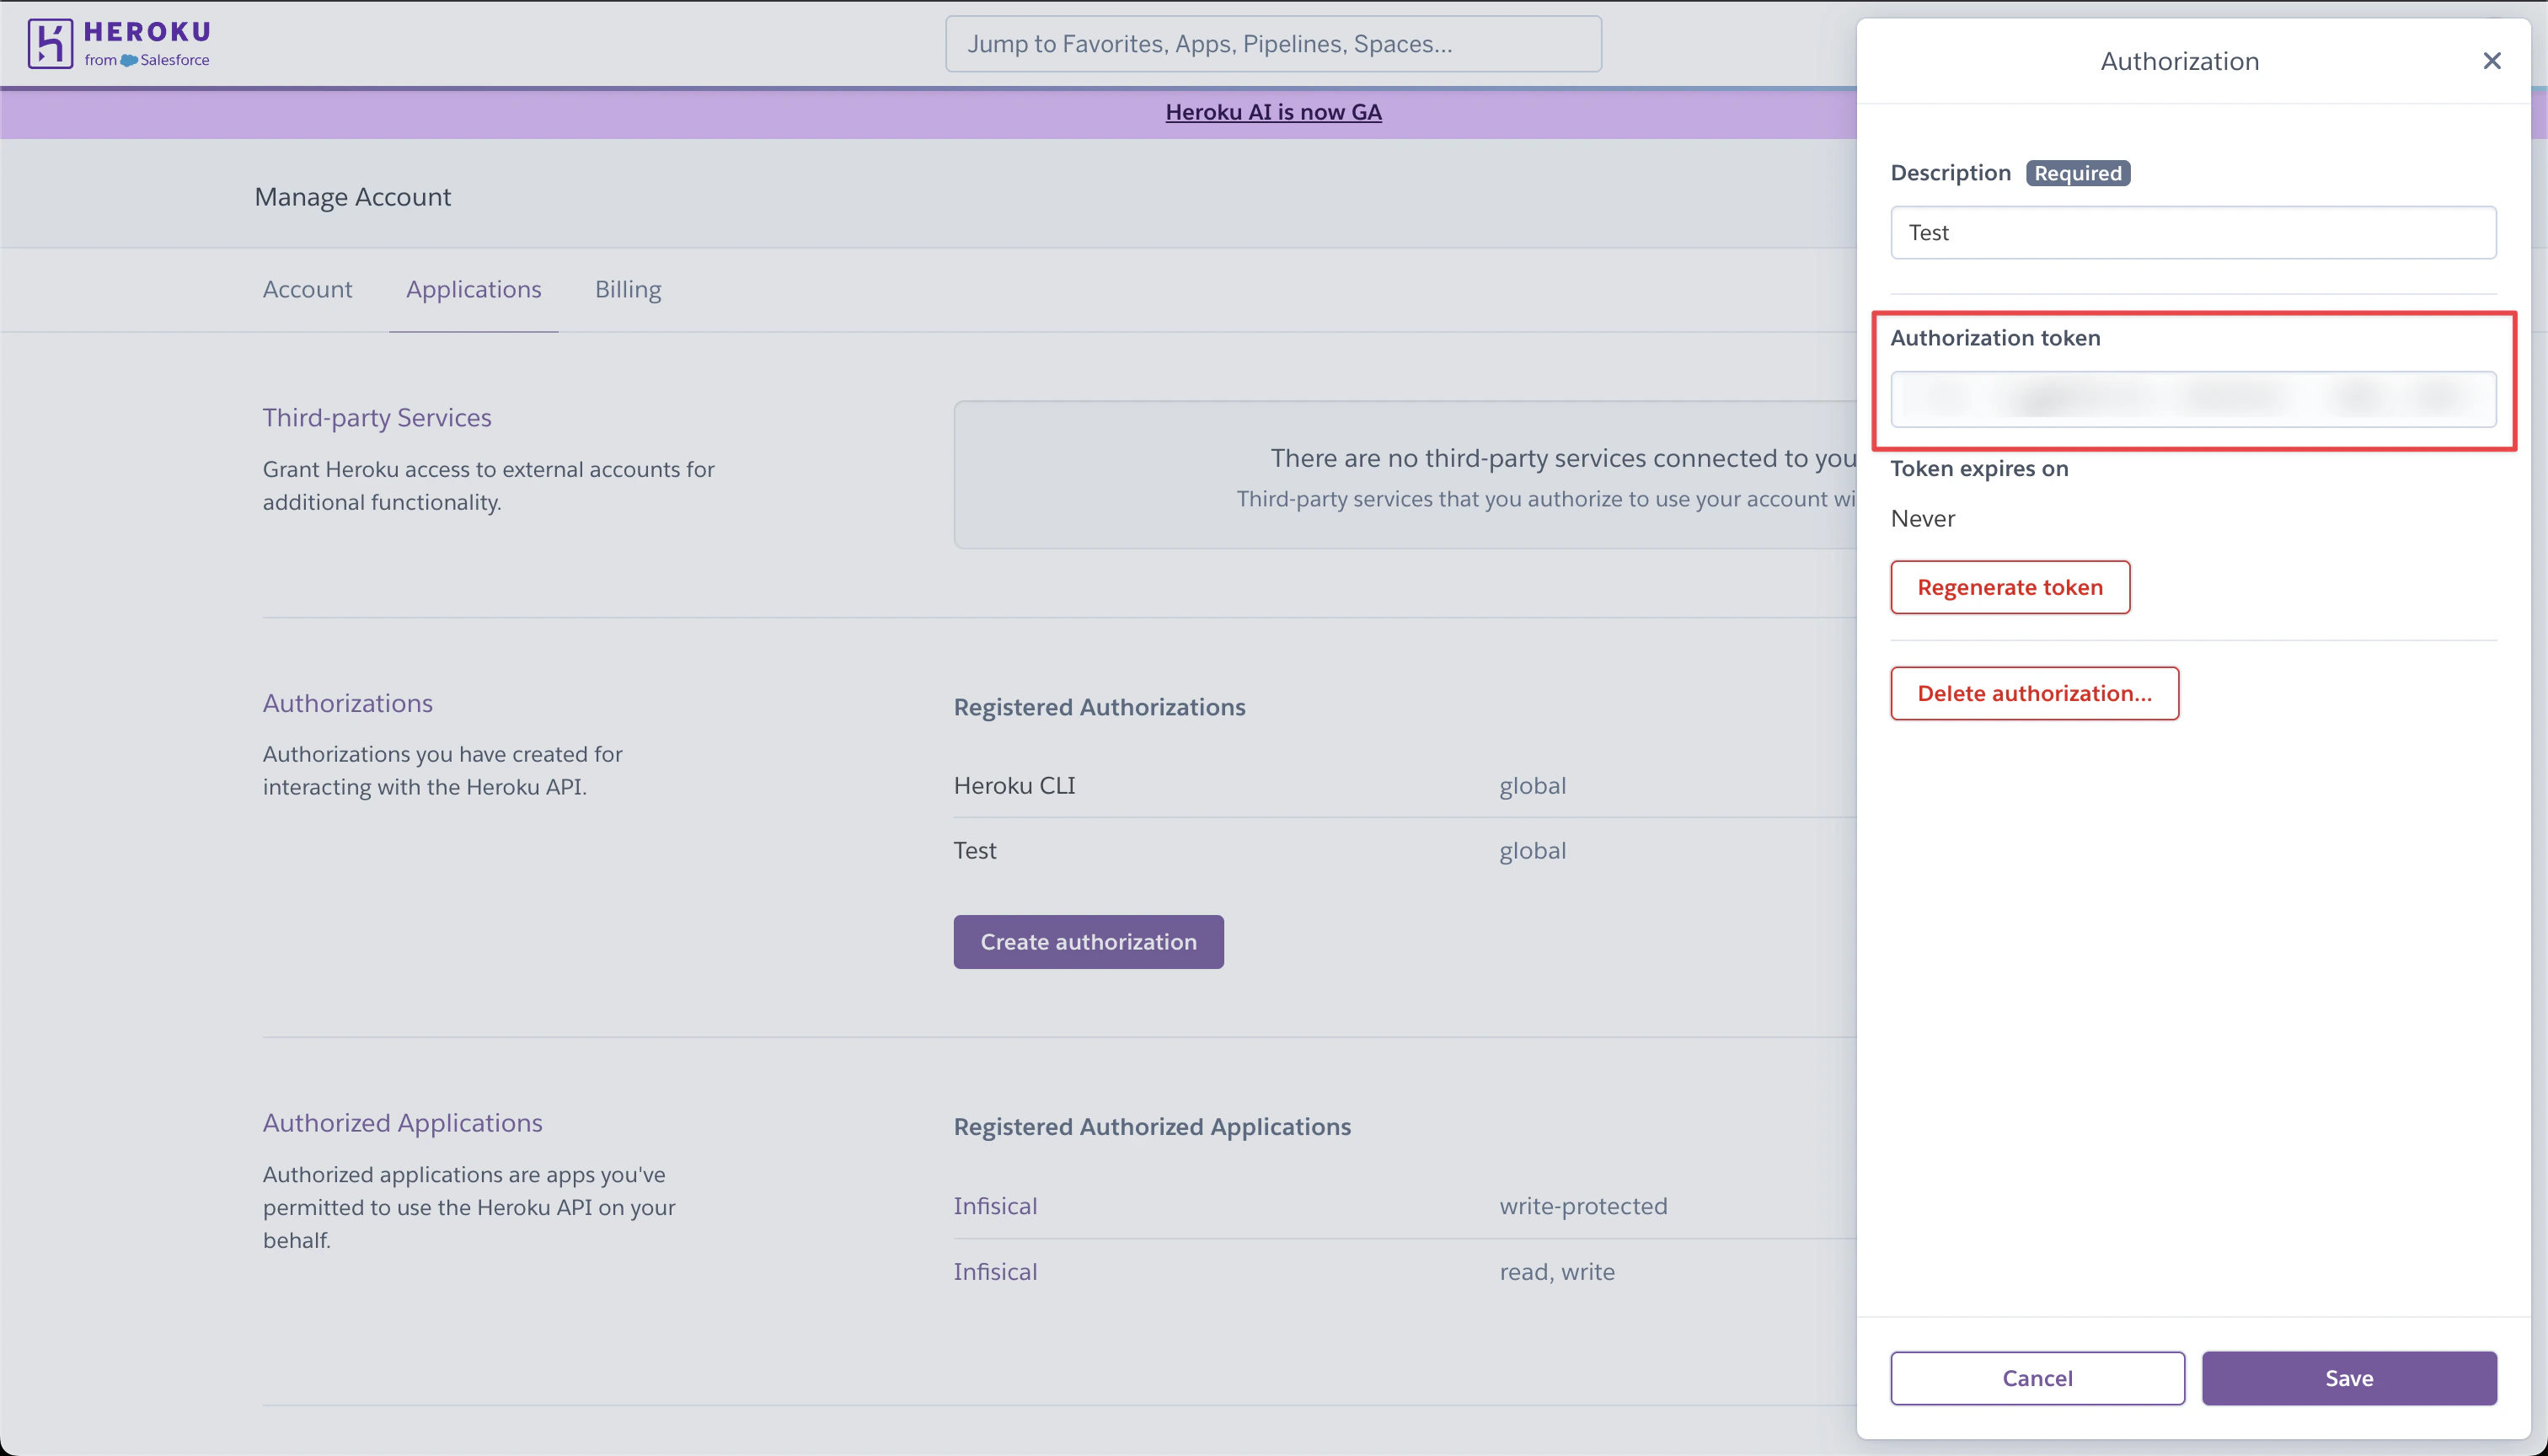Focus the Jump to Favorites search box
This screenshot has height=1456, width=2548.
pos(1273,44)
